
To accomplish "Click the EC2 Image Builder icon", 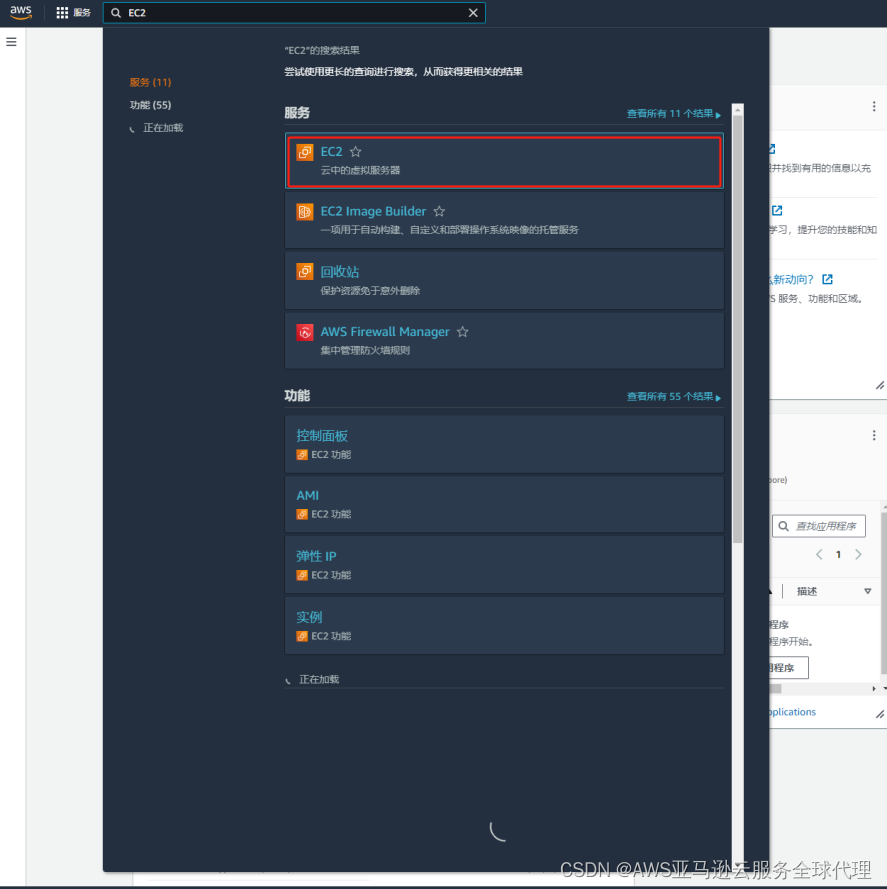I will click(x=305, y=211).
